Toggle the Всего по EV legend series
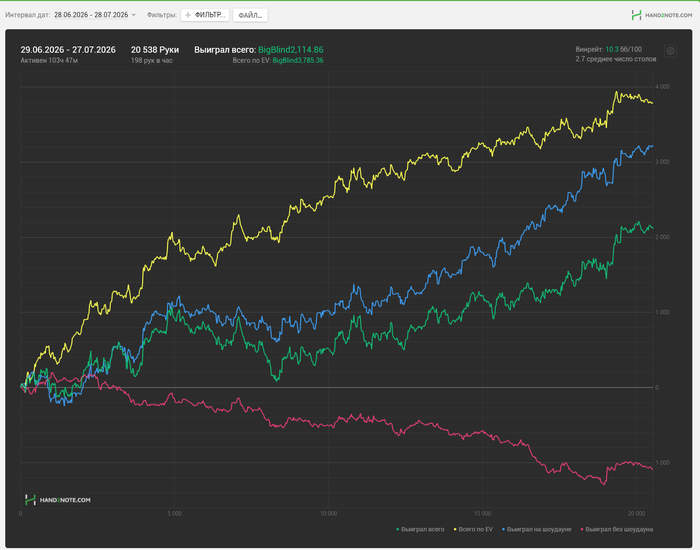Viewport: 700px width, 550px height. pos(473,529)
